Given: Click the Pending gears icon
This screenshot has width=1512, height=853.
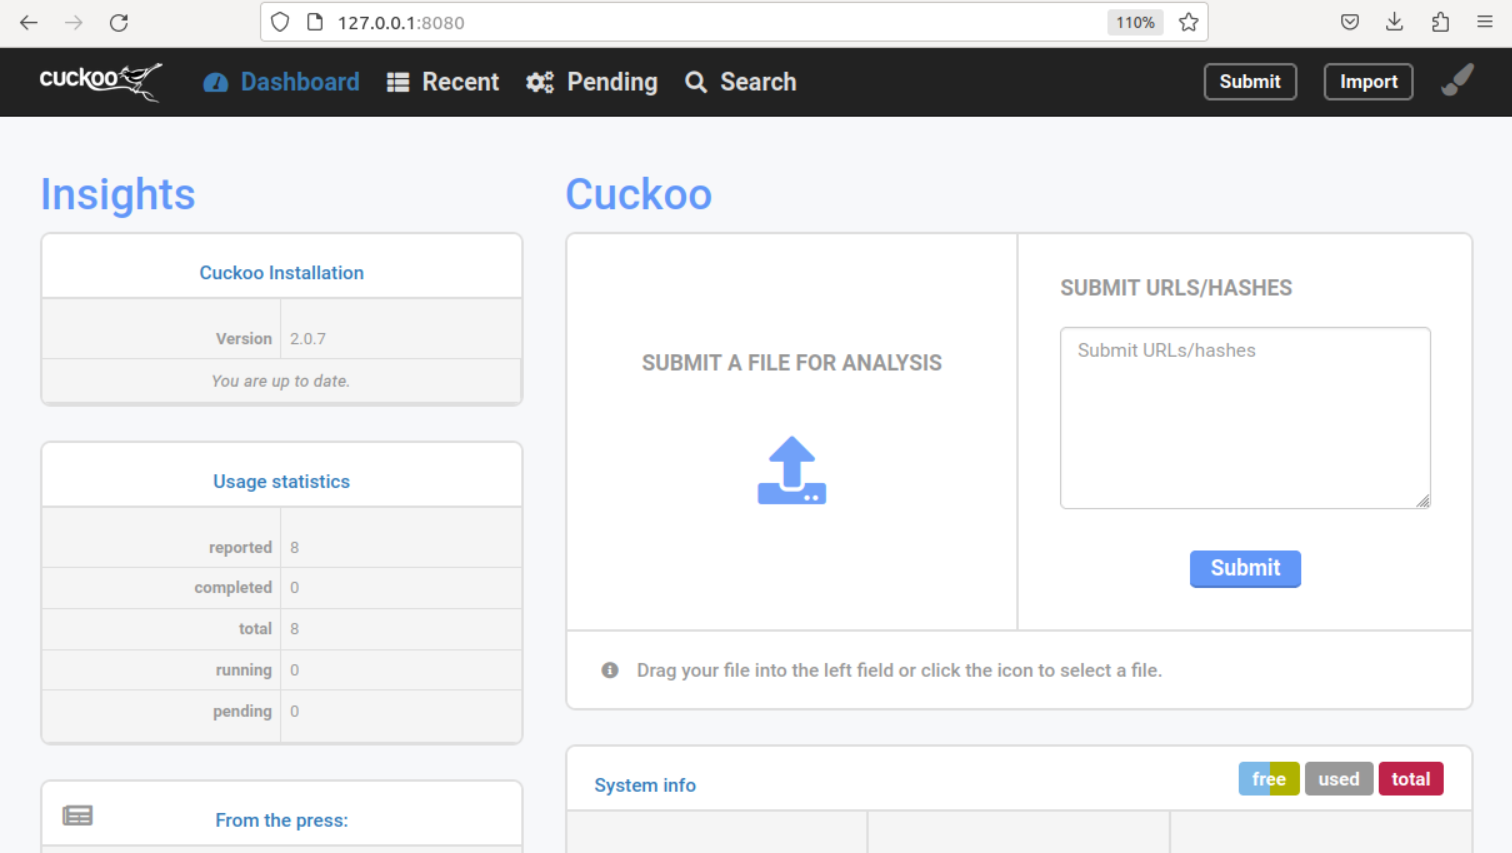Looking at the screenshot, I should tap(540, 82).
